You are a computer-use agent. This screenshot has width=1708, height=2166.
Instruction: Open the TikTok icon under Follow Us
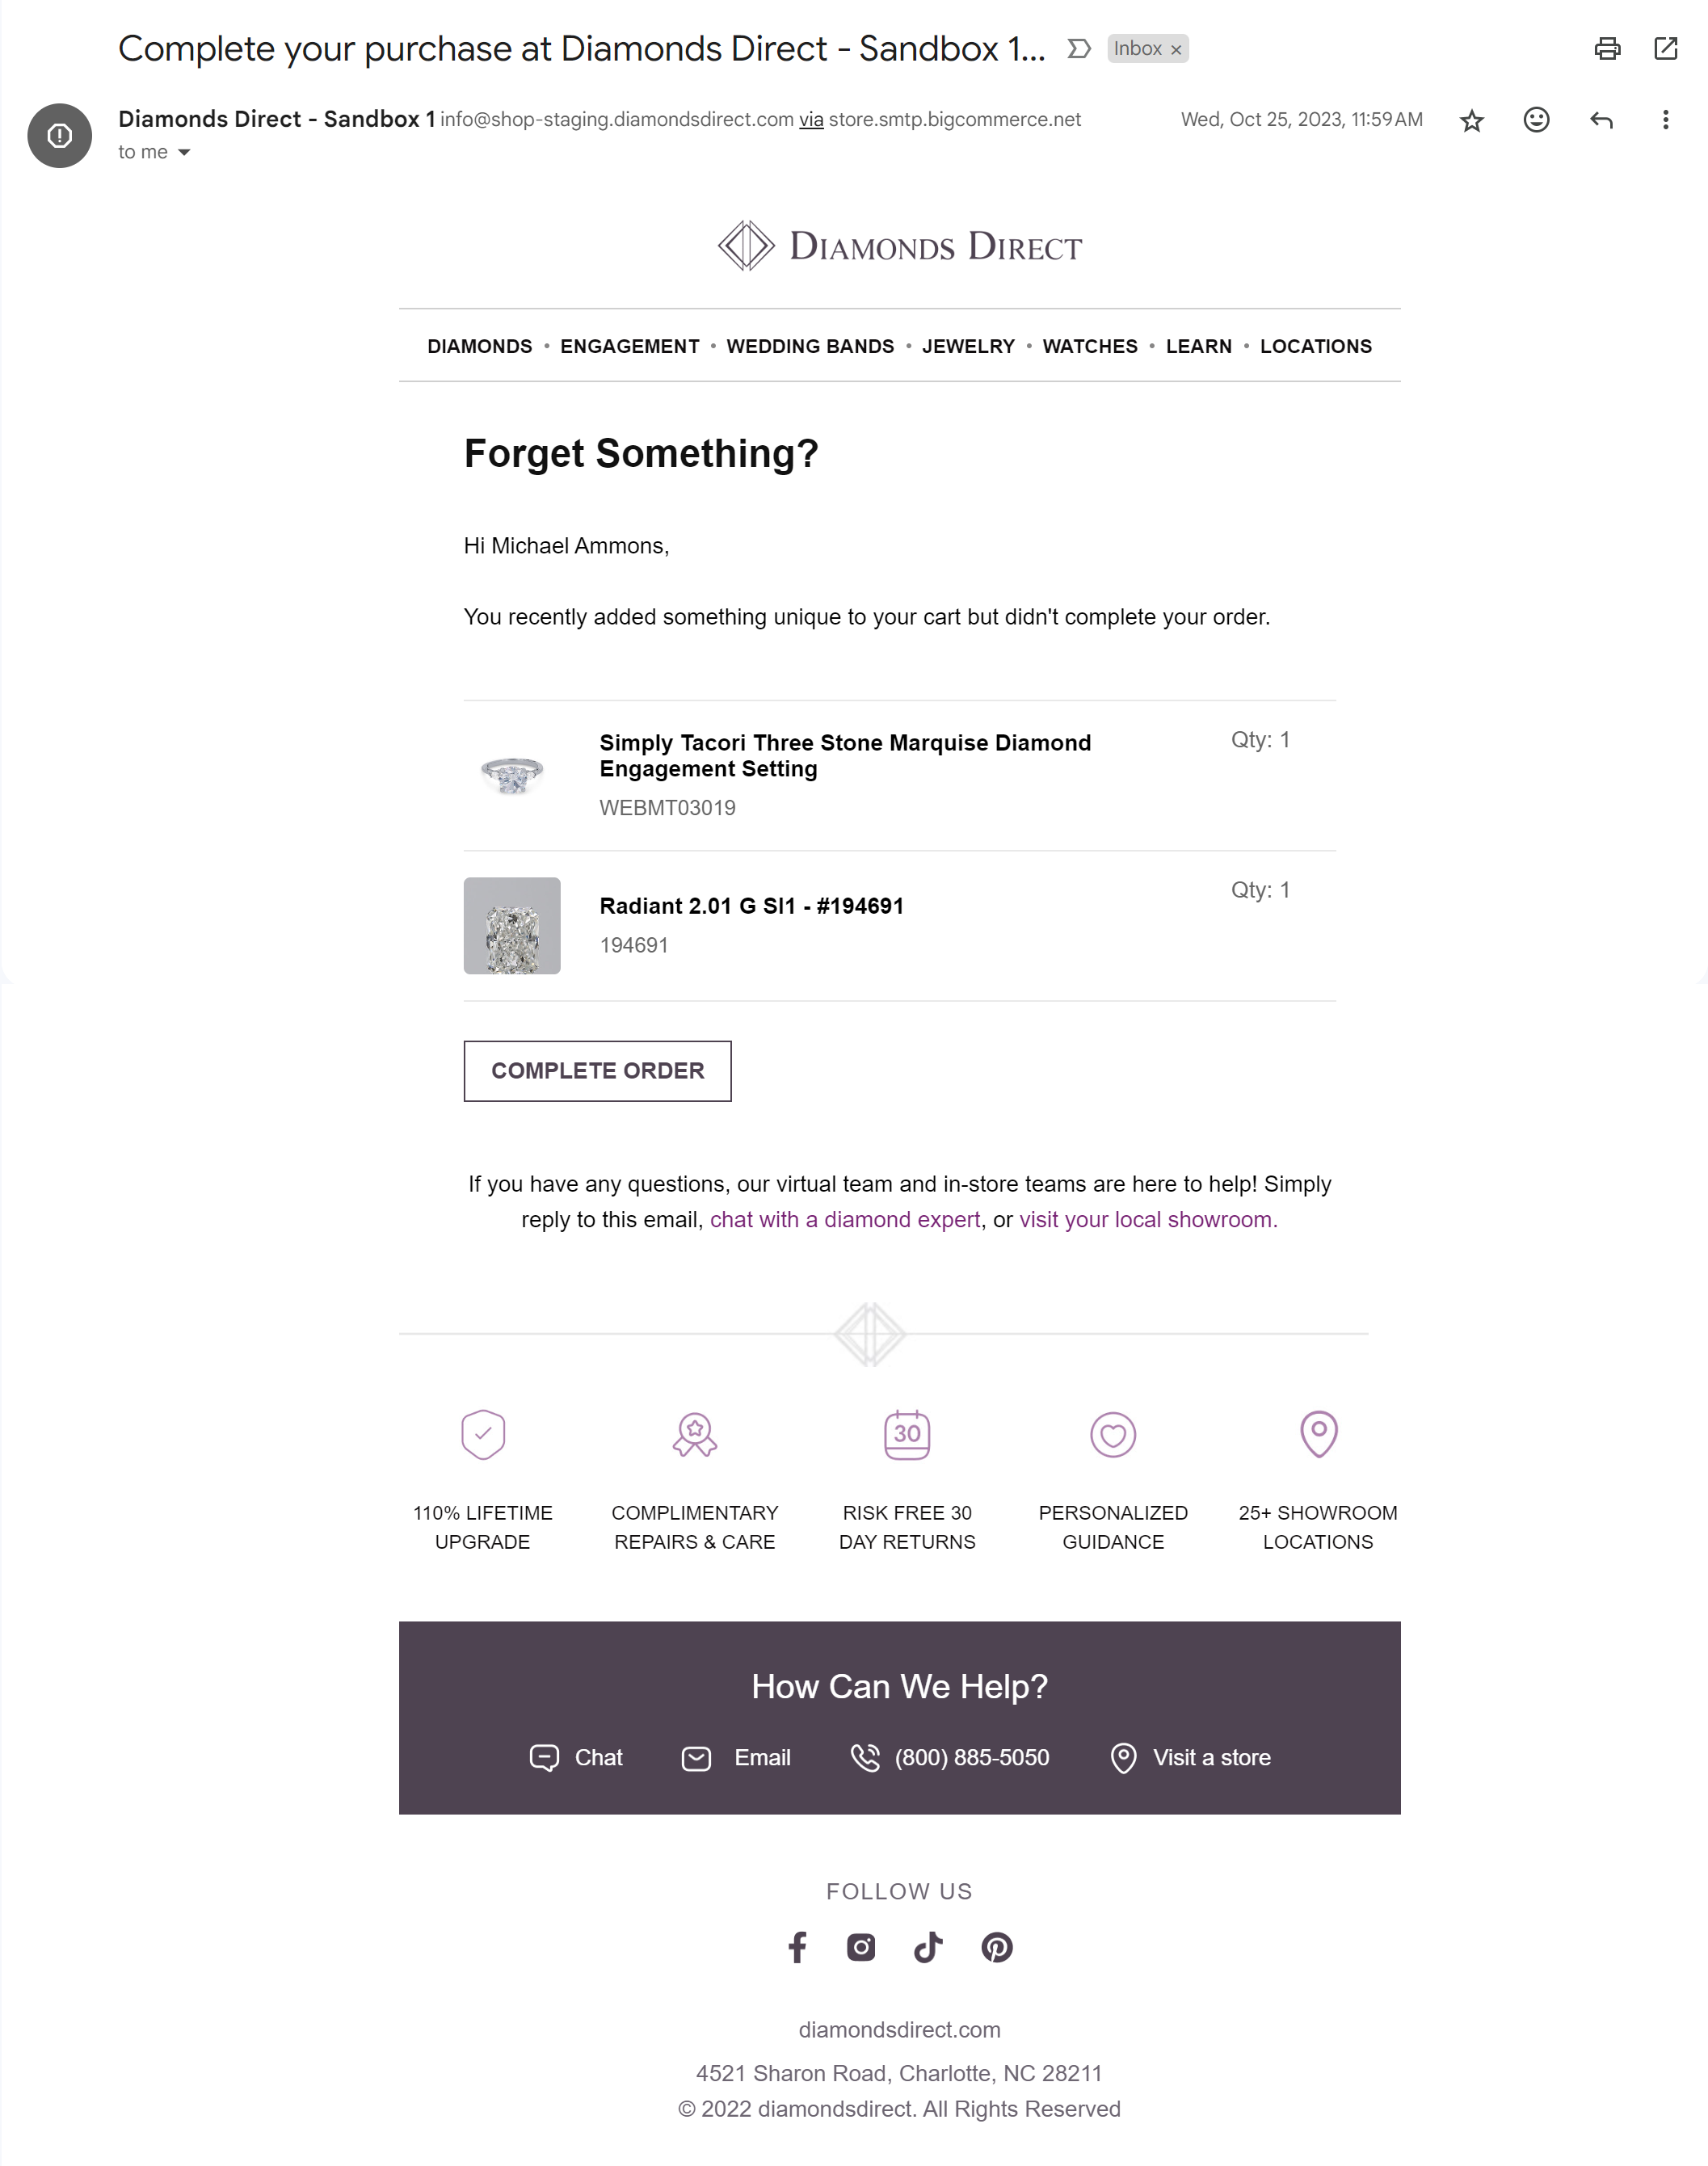tap(928, 1947)
